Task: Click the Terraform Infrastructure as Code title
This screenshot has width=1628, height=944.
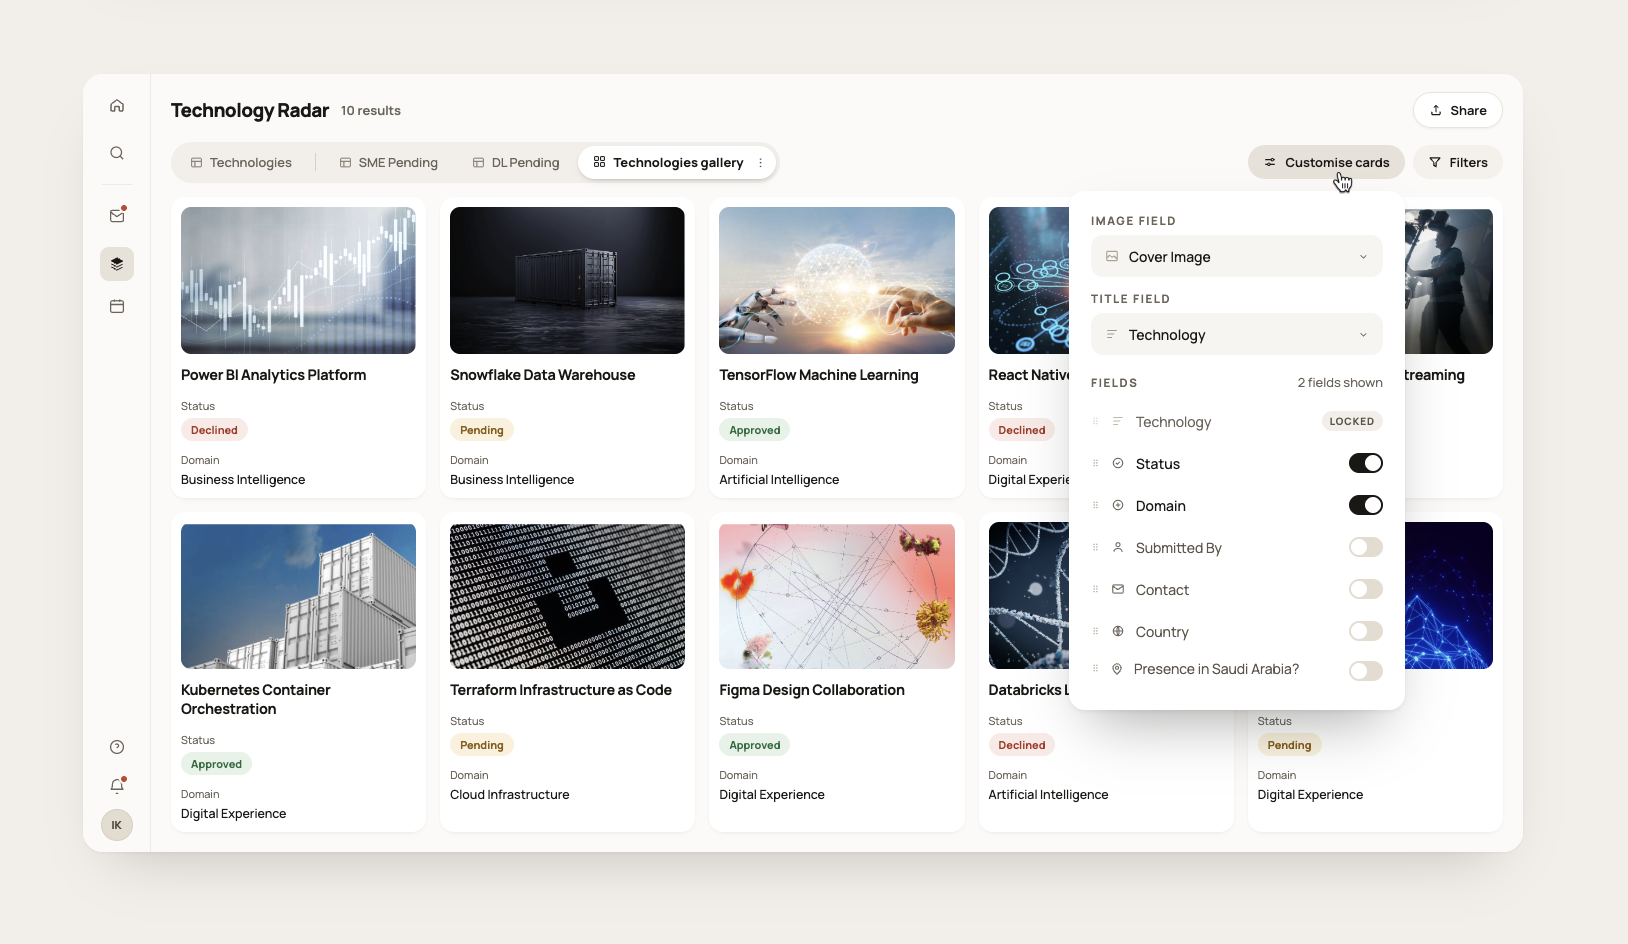Action: click(560, 690)
